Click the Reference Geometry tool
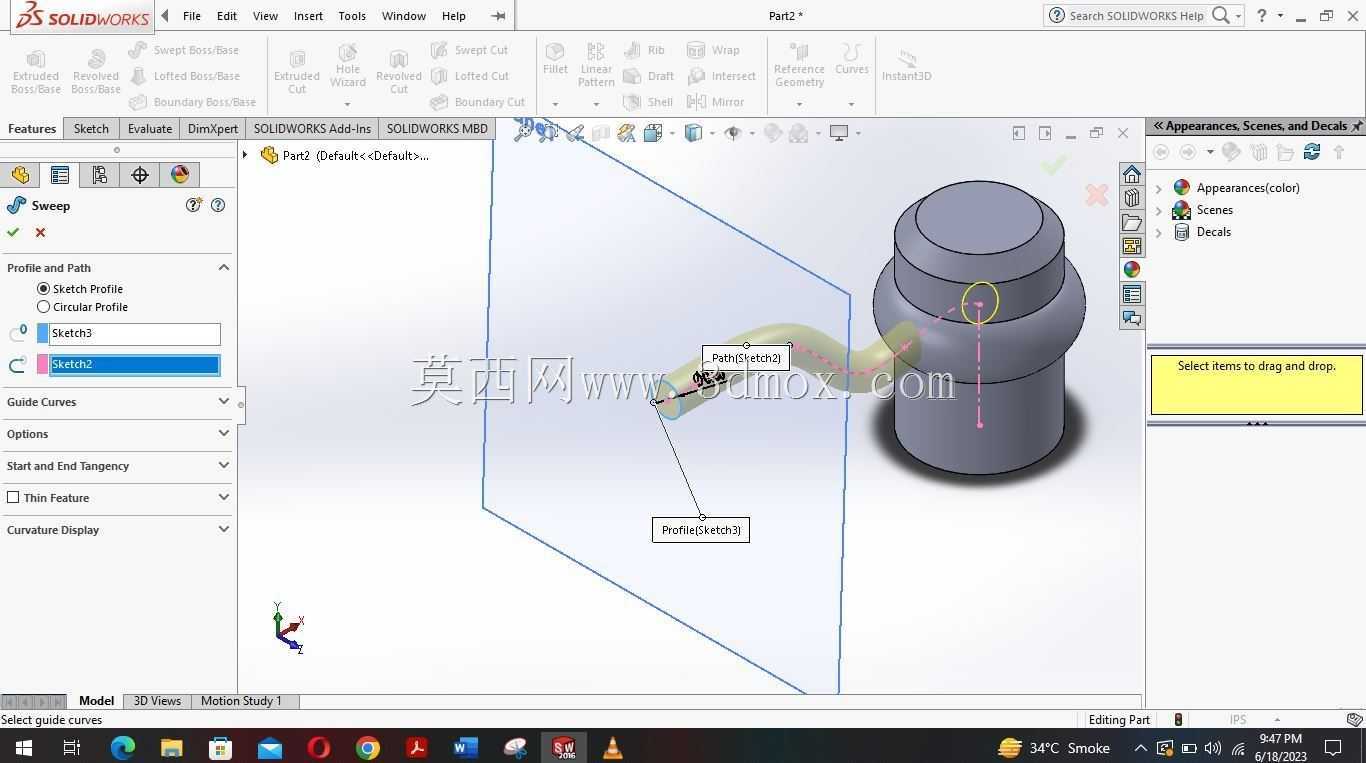Viewport: 1366px width, 763px height. point(799,64)
